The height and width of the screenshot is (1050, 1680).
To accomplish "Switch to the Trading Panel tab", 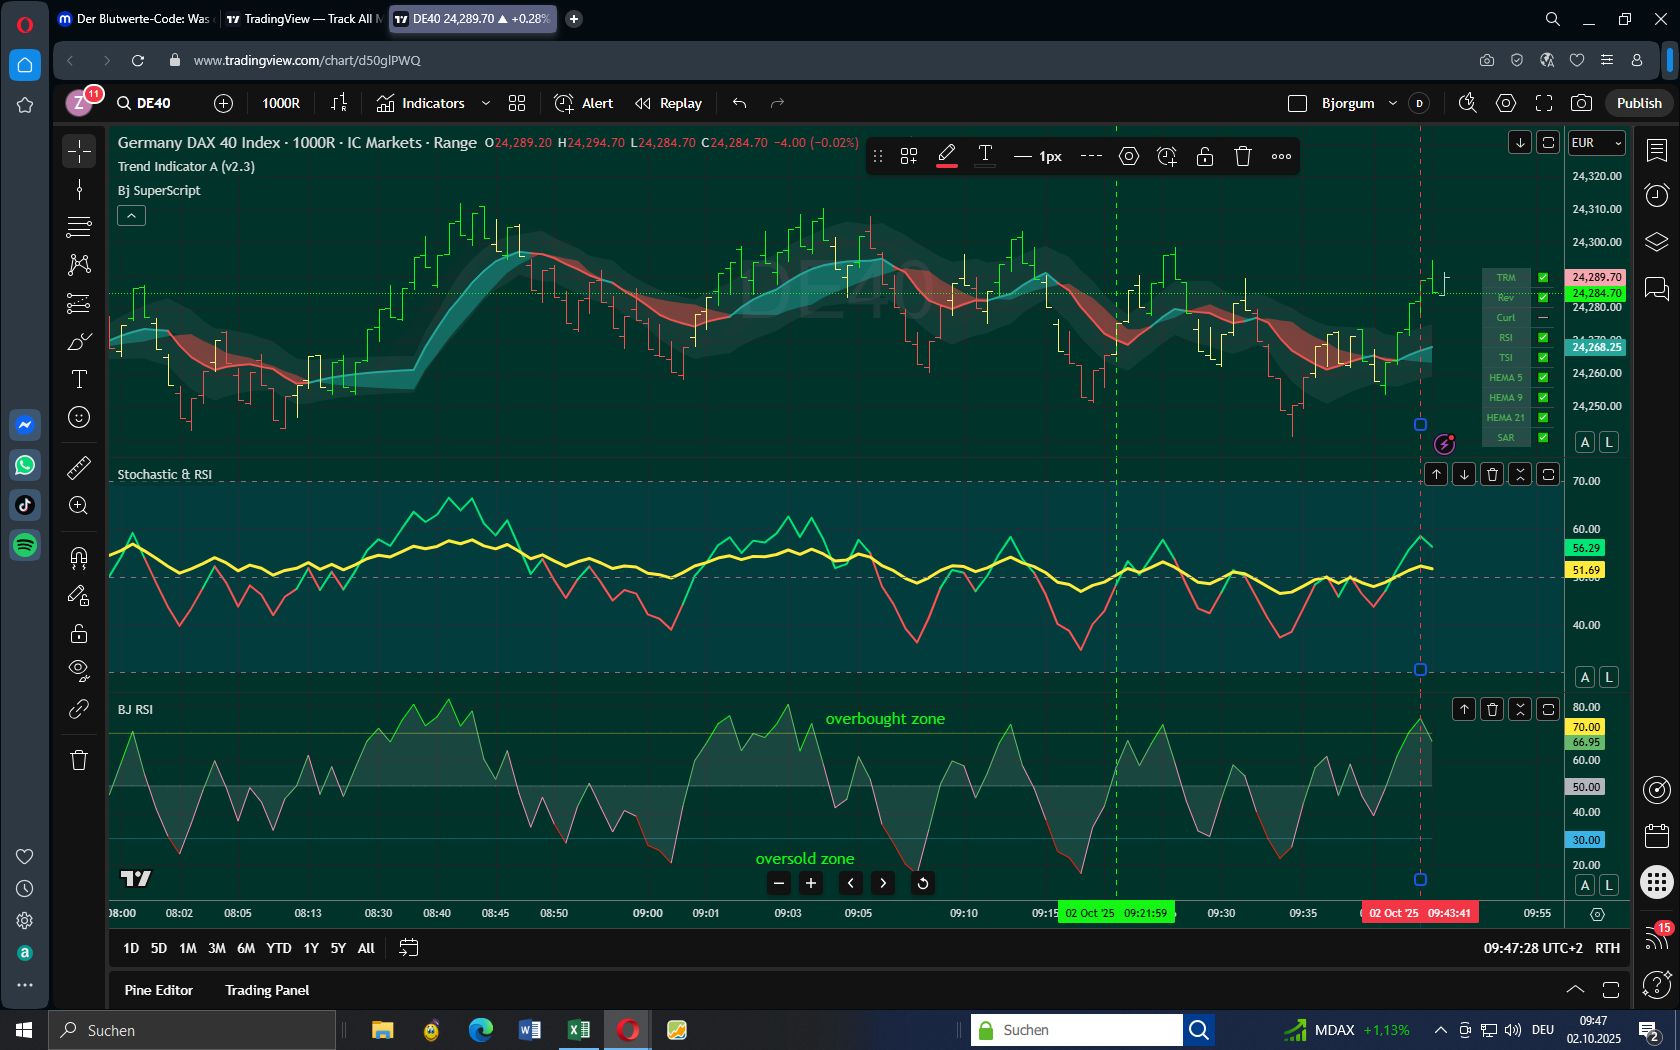I will pos(267,990).
